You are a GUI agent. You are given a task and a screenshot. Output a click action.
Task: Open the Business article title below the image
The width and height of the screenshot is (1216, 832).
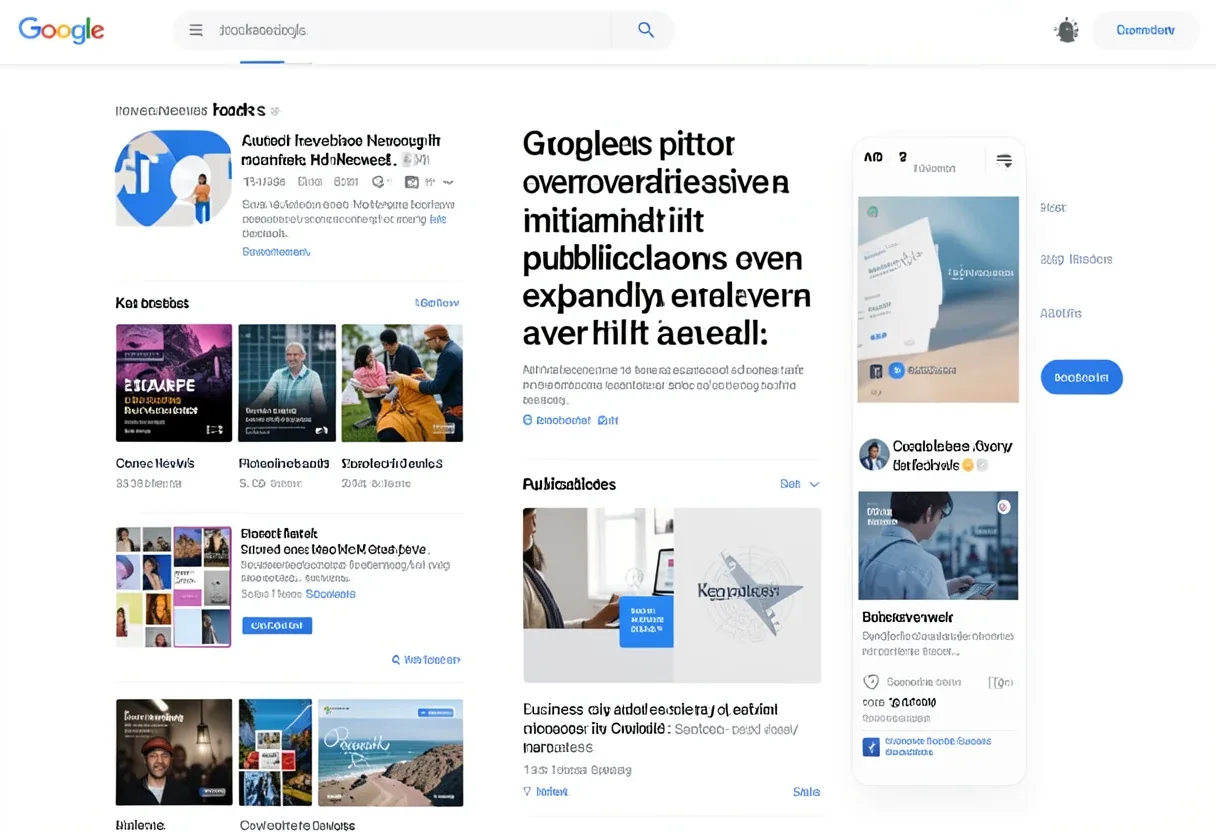(x=660, y=728)
